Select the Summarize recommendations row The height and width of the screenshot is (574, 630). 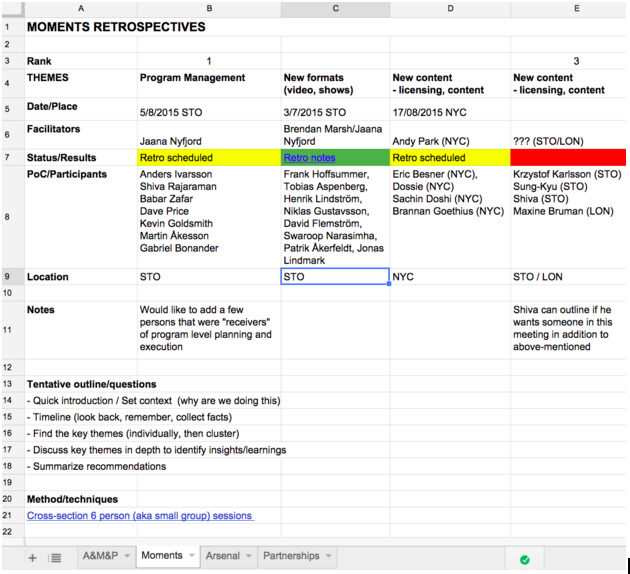(96, 467)
